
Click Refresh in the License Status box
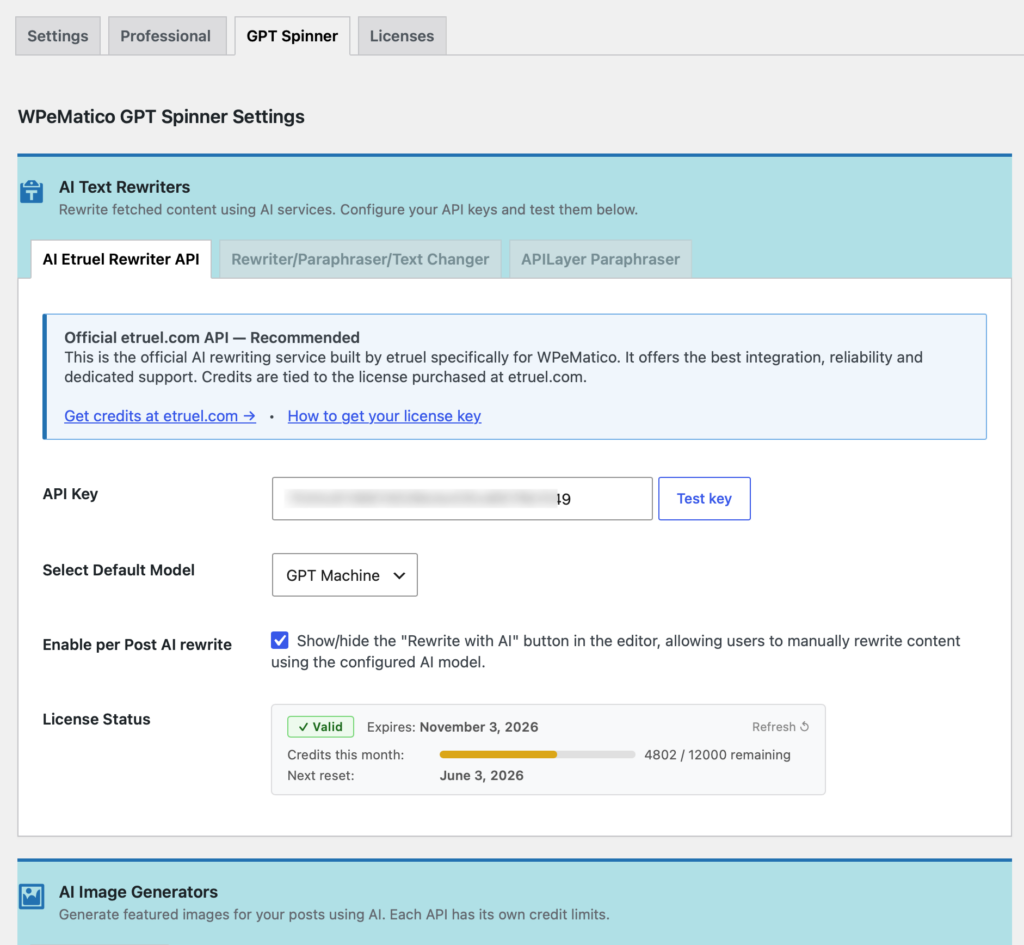click(x=780, y=727)
